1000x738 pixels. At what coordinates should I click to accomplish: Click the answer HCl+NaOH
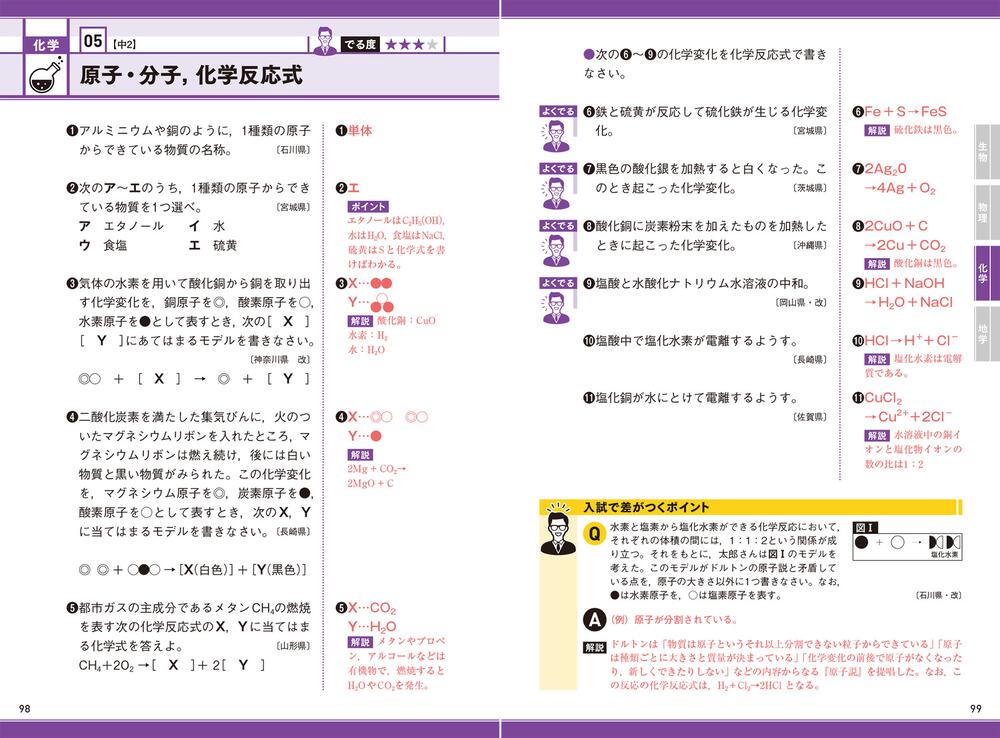tap(904, 283)
